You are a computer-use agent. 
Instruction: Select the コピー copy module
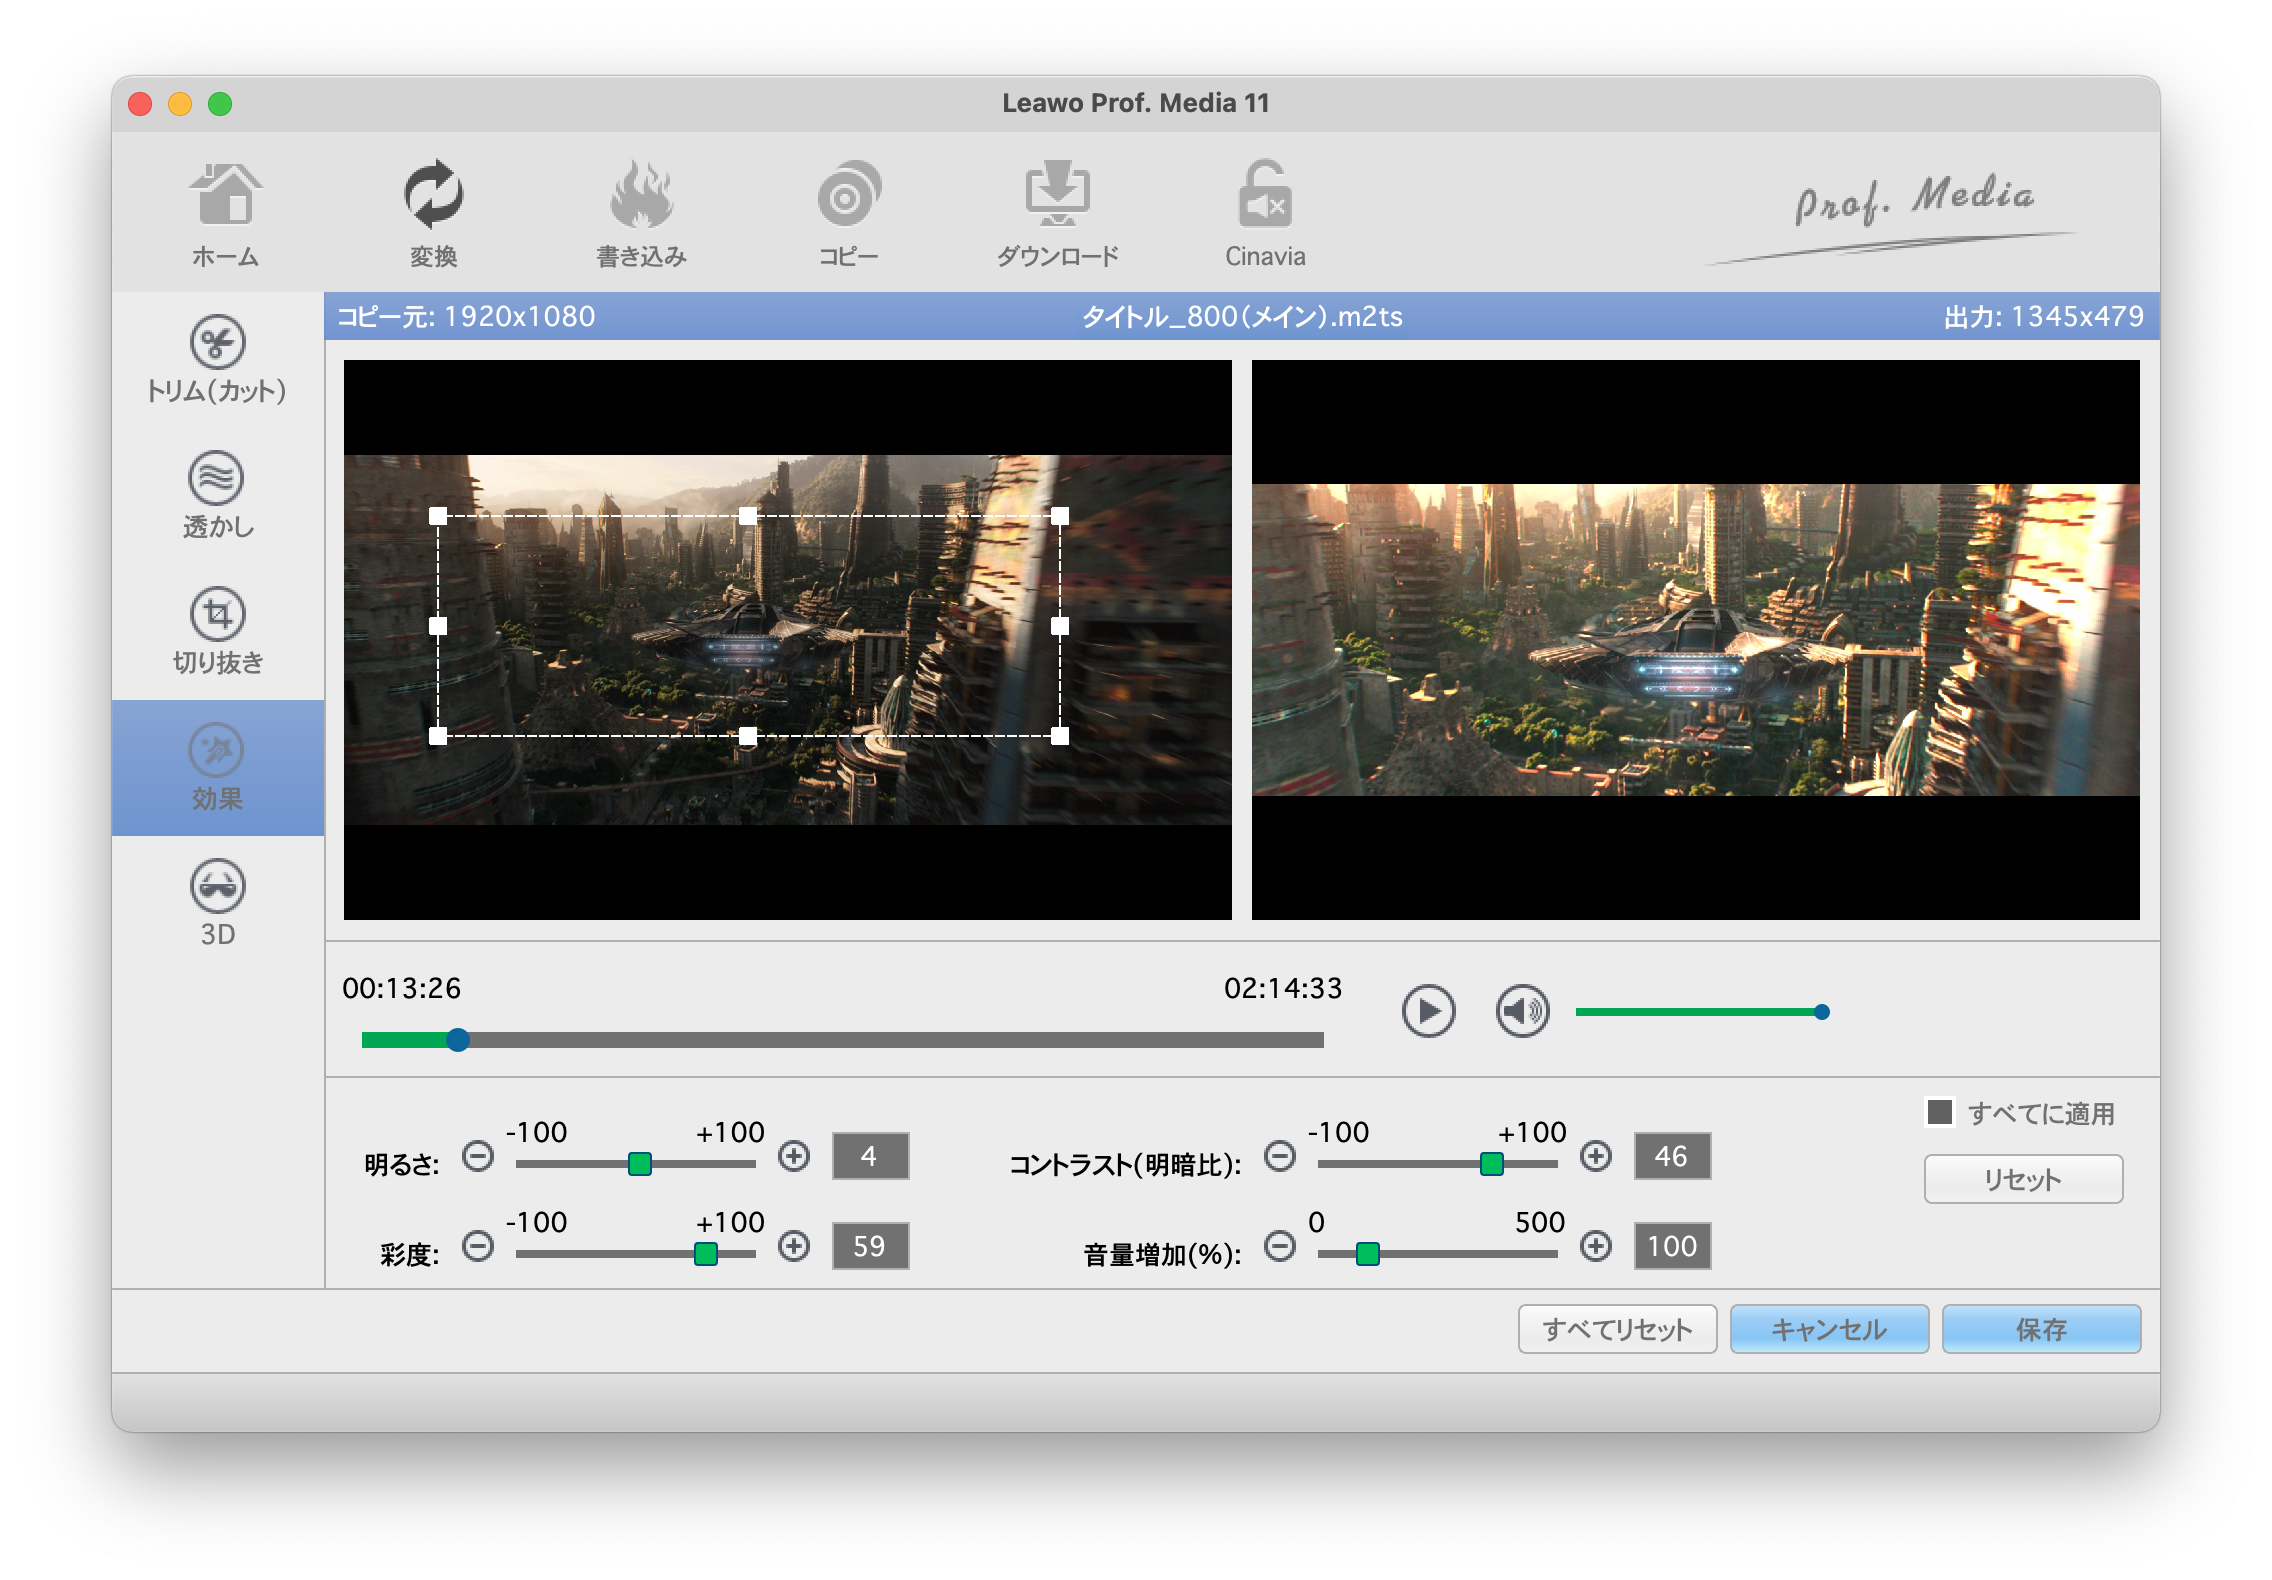click(x=848, y=214)
